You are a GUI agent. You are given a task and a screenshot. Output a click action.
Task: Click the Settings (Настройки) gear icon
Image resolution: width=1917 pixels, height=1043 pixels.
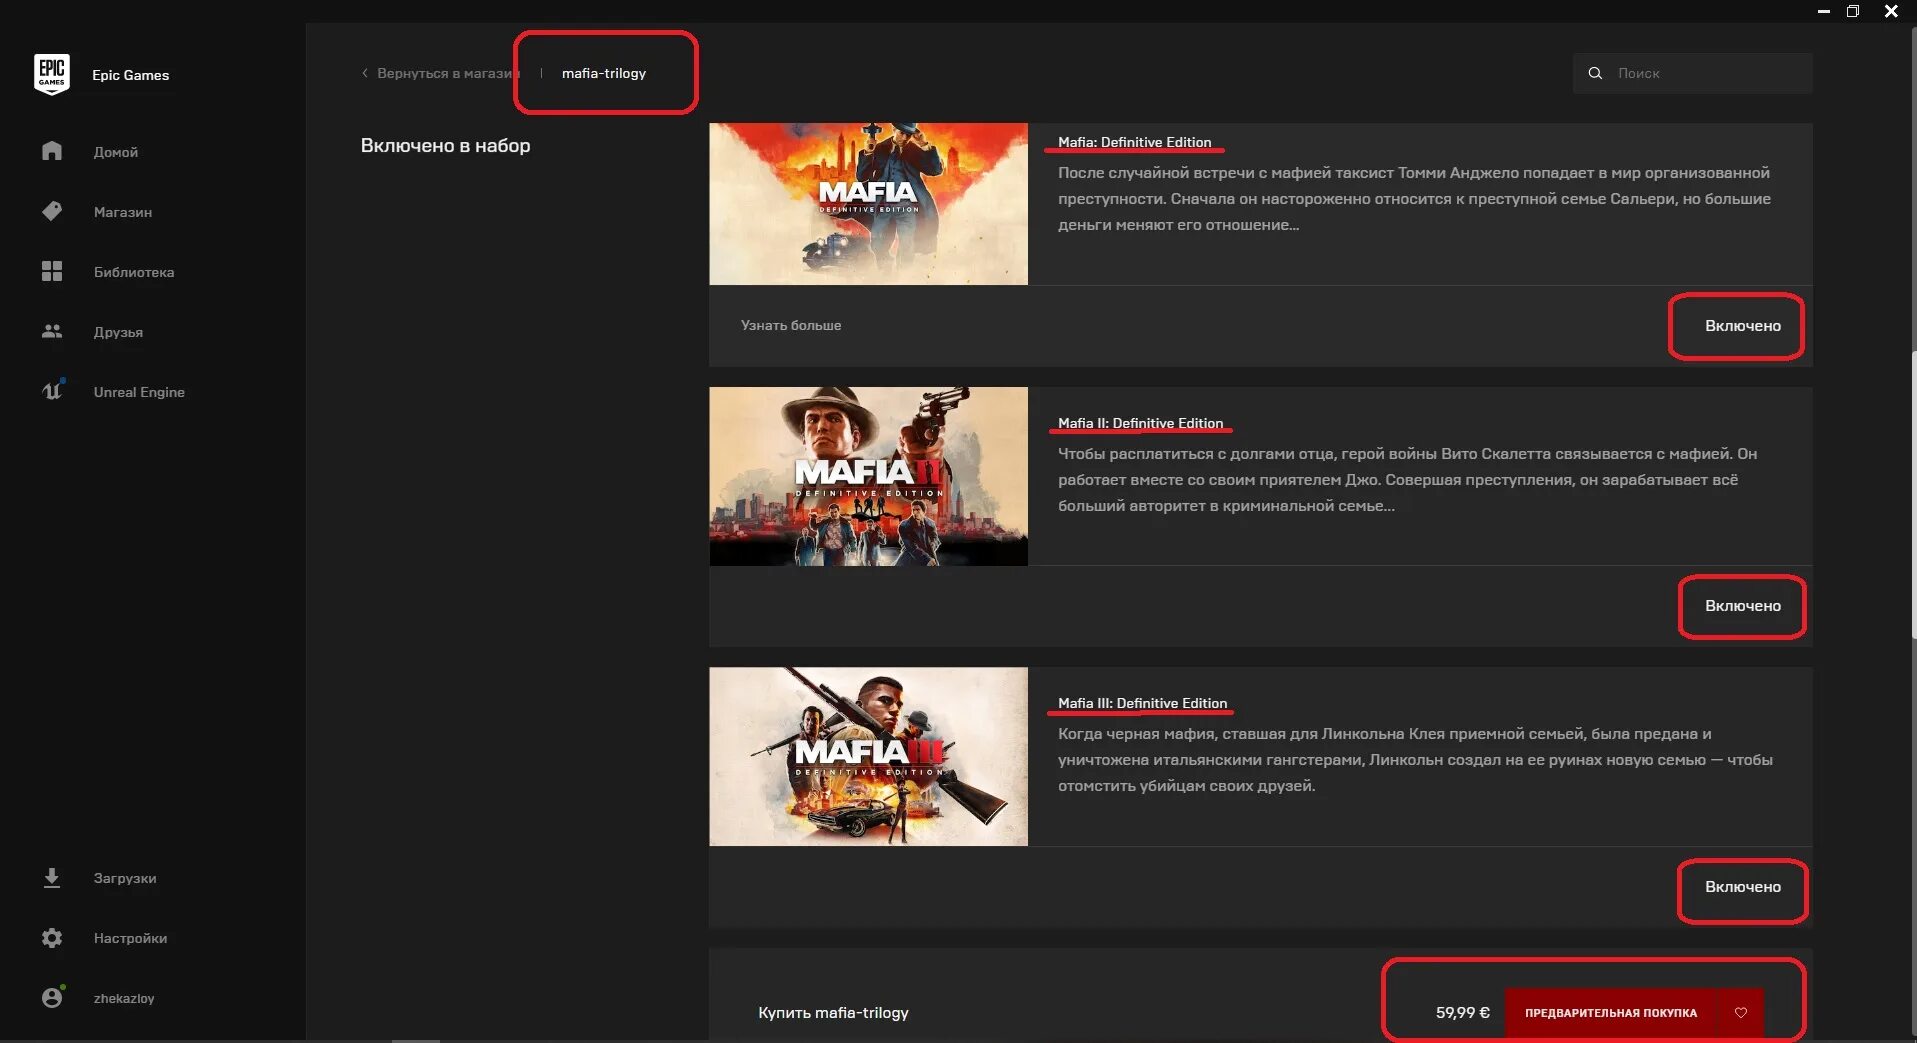[52, 938]
